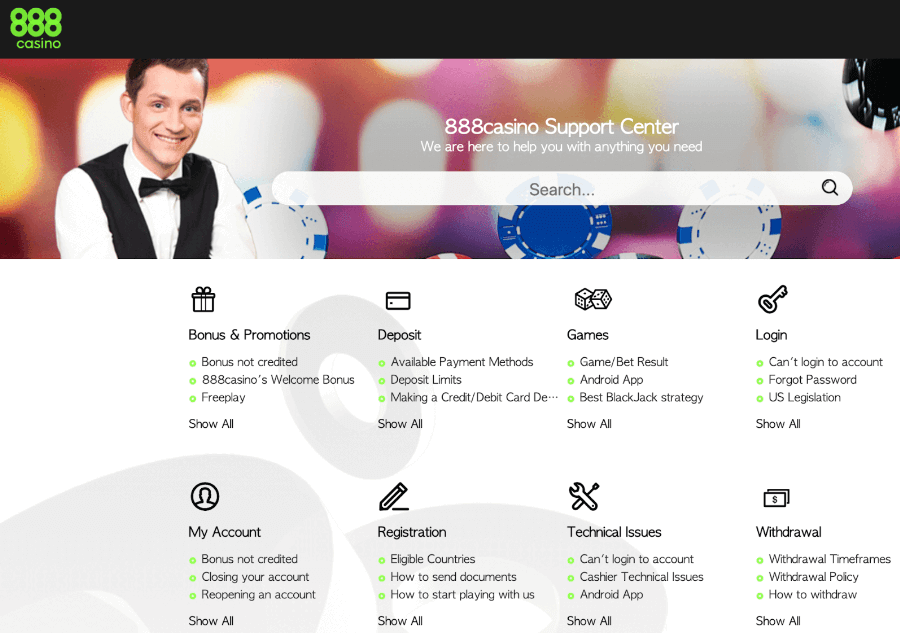Click the wrench Technical Issues icon

pyautogui.click(x=583, y=496)
